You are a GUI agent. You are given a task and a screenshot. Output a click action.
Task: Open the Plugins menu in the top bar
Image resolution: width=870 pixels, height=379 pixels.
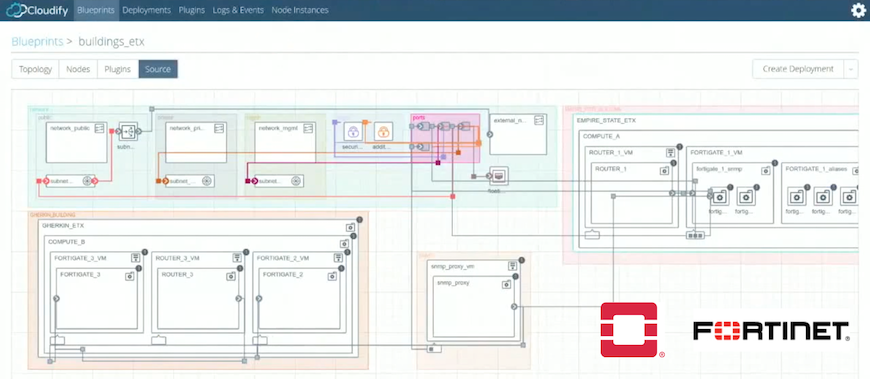point(191,10)
